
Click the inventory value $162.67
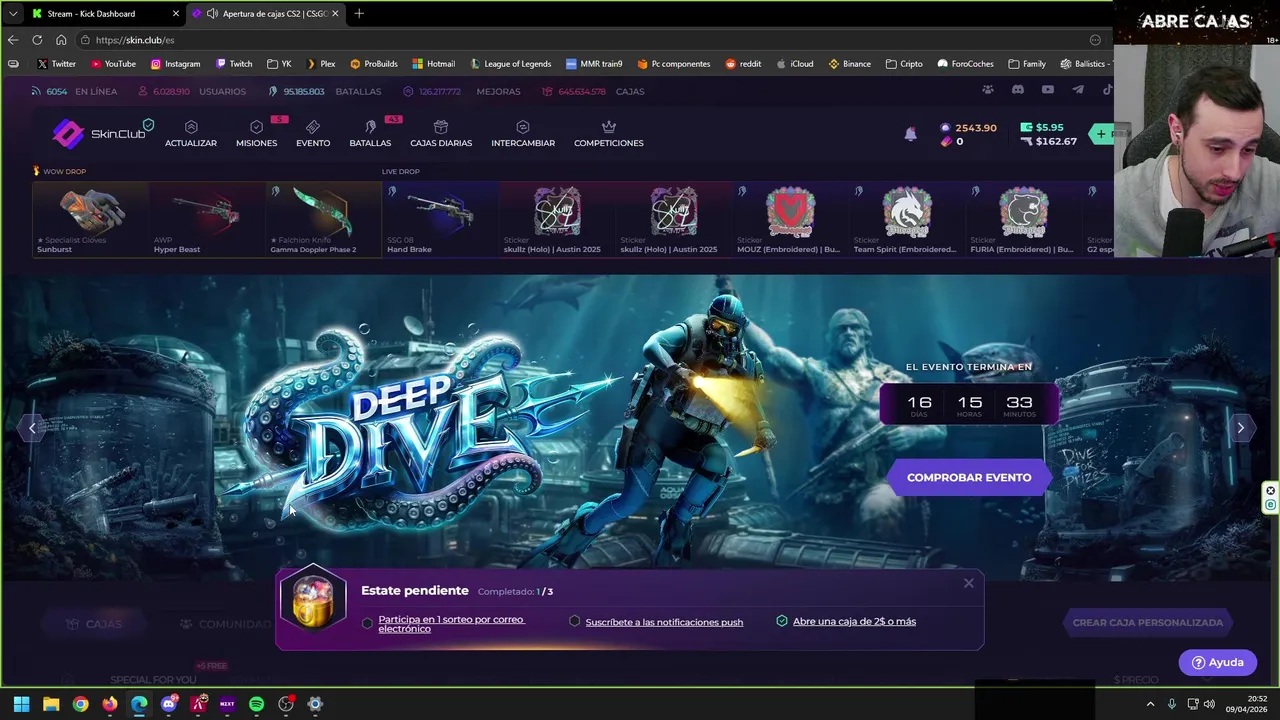pyautogui.click(x=1048, y=141)
